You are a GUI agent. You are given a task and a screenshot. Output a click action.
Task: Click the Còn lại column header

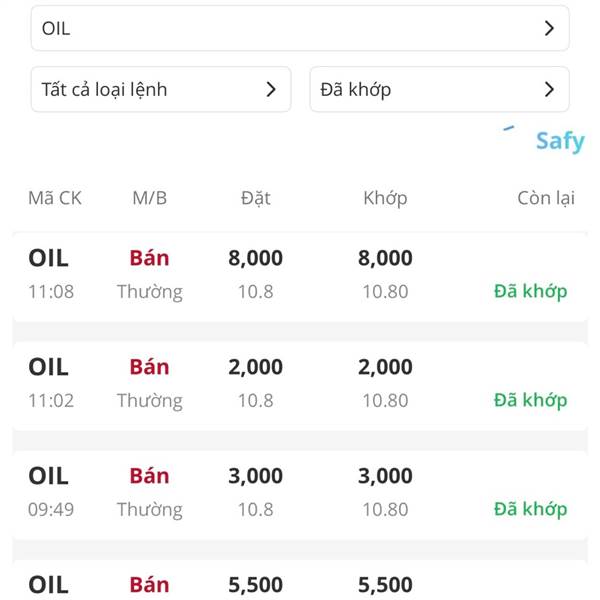click(546, 198)
